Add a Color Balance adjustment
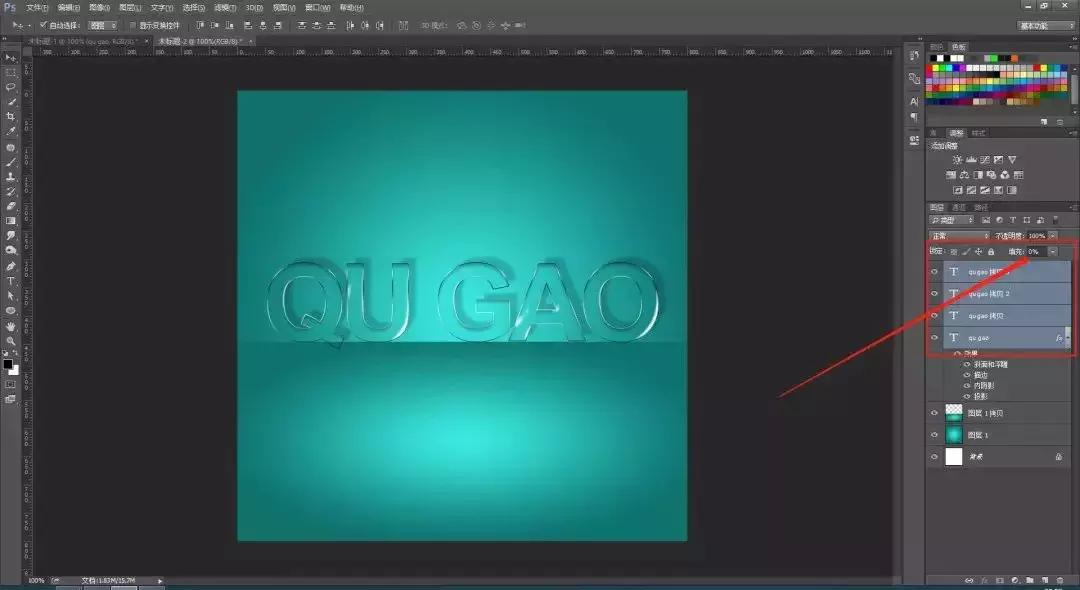This screenshot has height=590, width=1080. point(964,175)
